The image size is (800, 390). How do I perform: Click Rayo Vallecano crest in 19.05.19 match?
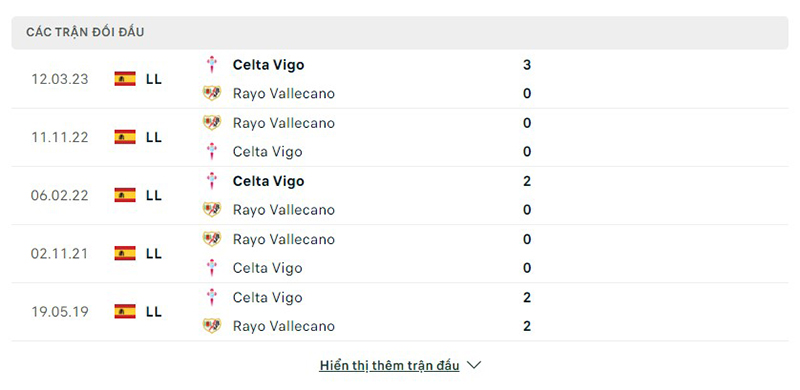click(211, 326)
